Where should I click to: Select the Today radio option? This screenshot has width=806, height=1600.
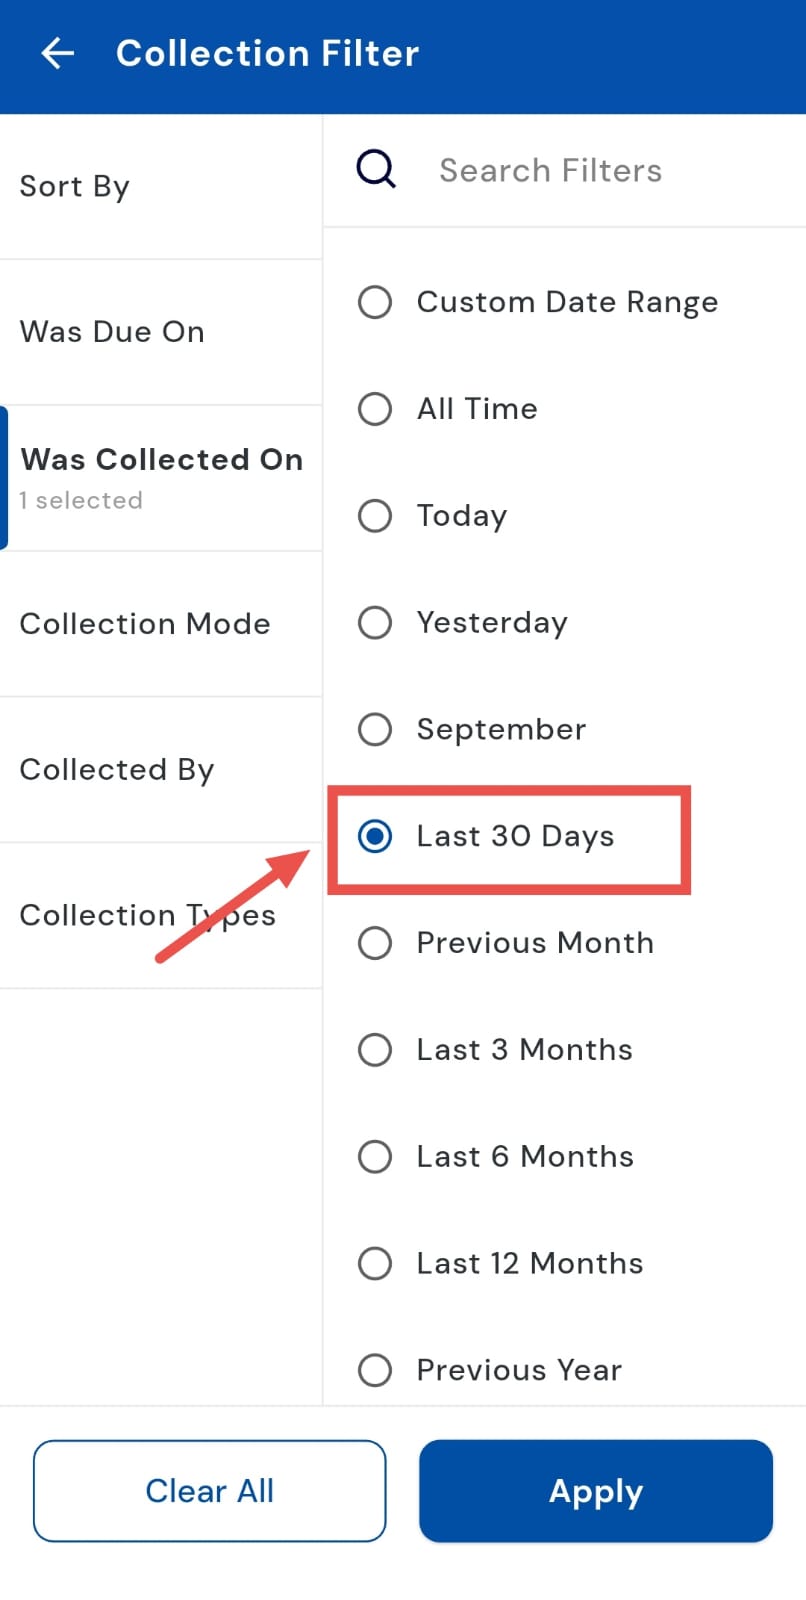click(x=375, y=516)
